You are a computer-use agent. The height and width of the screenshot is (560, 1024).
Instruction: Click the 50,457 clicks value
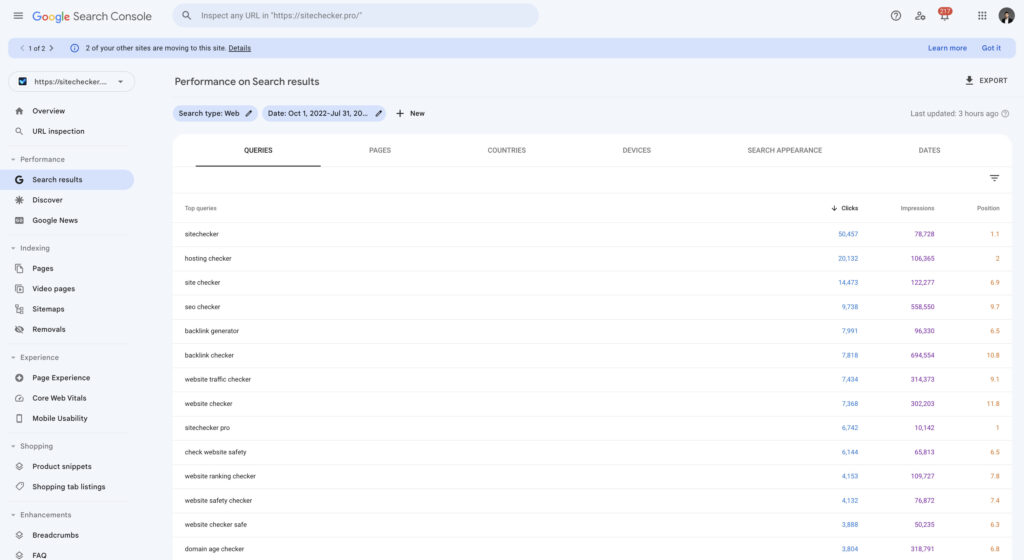(848, 234)
